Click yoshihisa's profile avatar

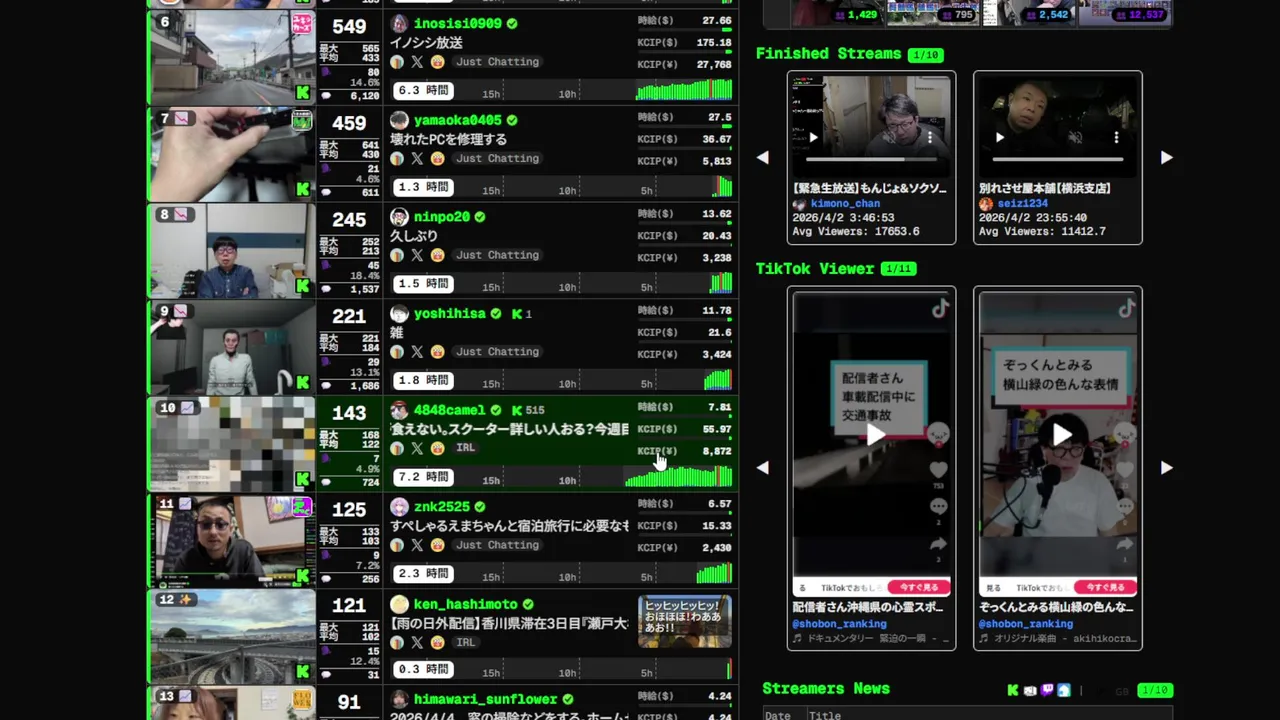(399, 313)
